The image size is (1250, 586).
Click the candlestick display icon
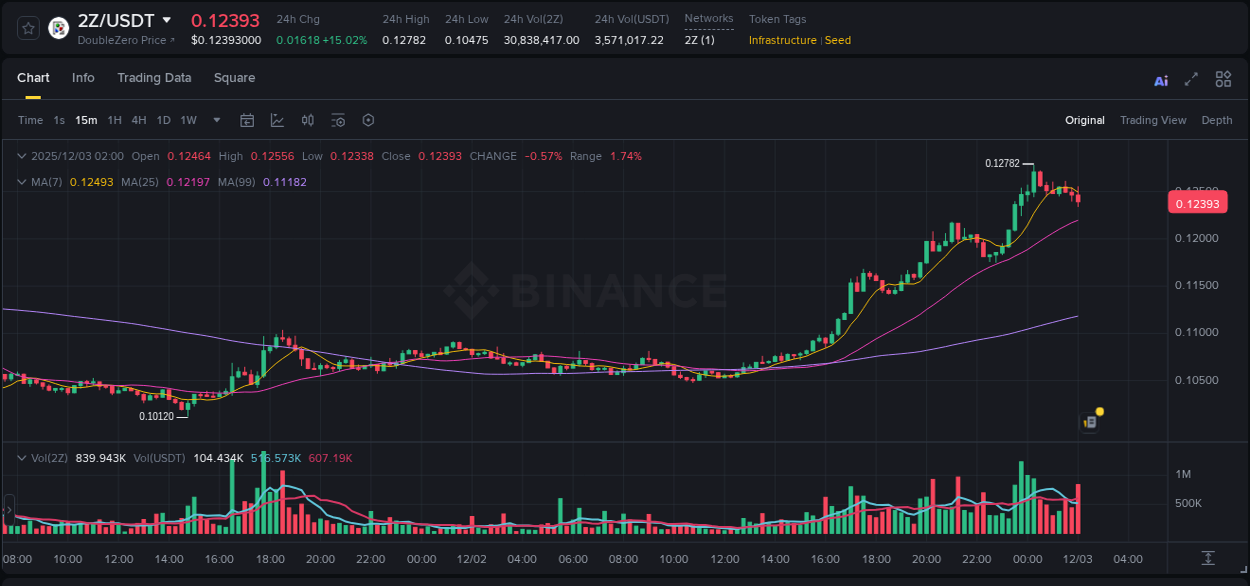[307, 120]
